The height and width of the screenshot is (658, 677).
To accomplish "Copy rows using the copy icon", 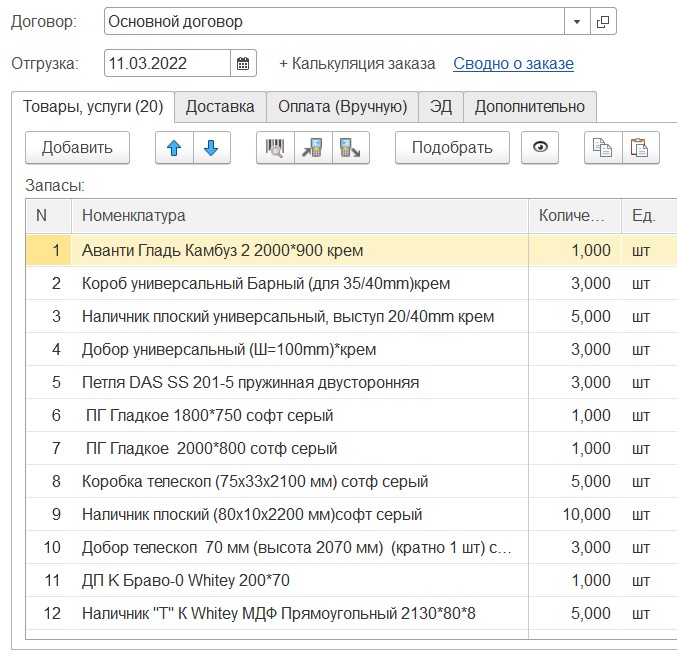I will tap(602, 148).
